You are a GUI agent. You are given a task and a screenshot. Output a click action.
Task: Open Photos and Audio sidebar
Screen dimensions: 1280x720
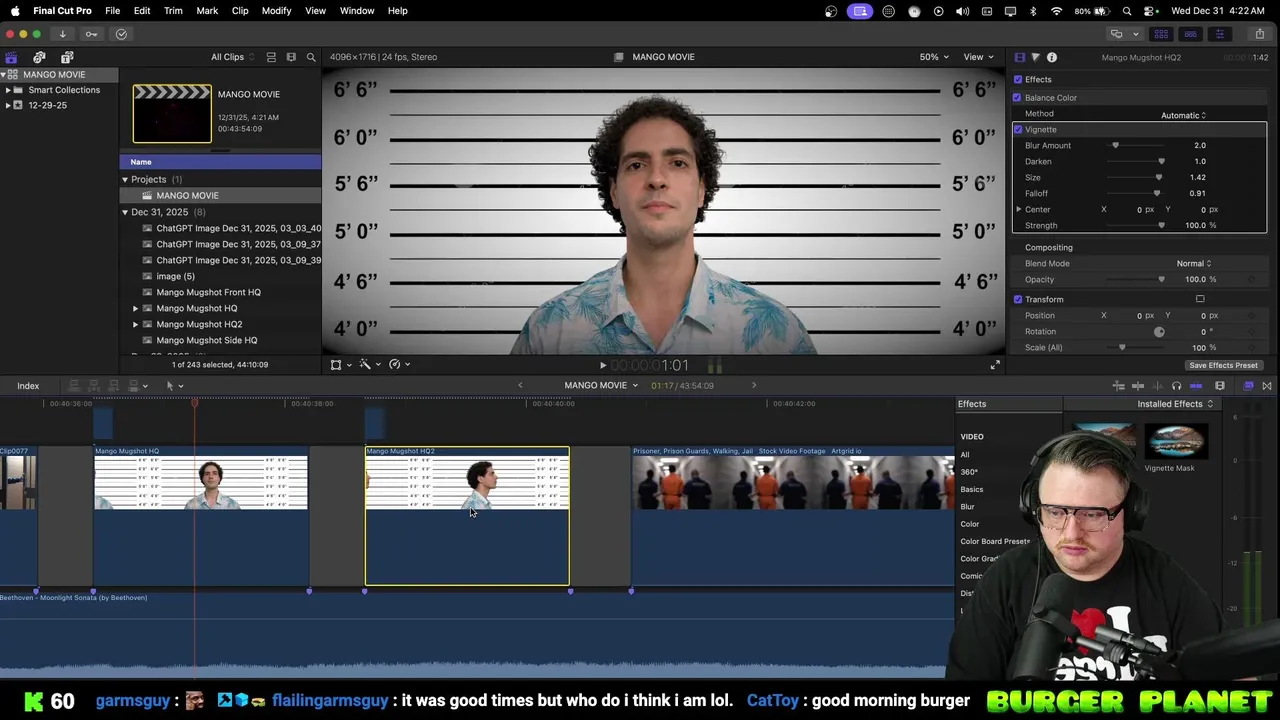tap(39, 57)
